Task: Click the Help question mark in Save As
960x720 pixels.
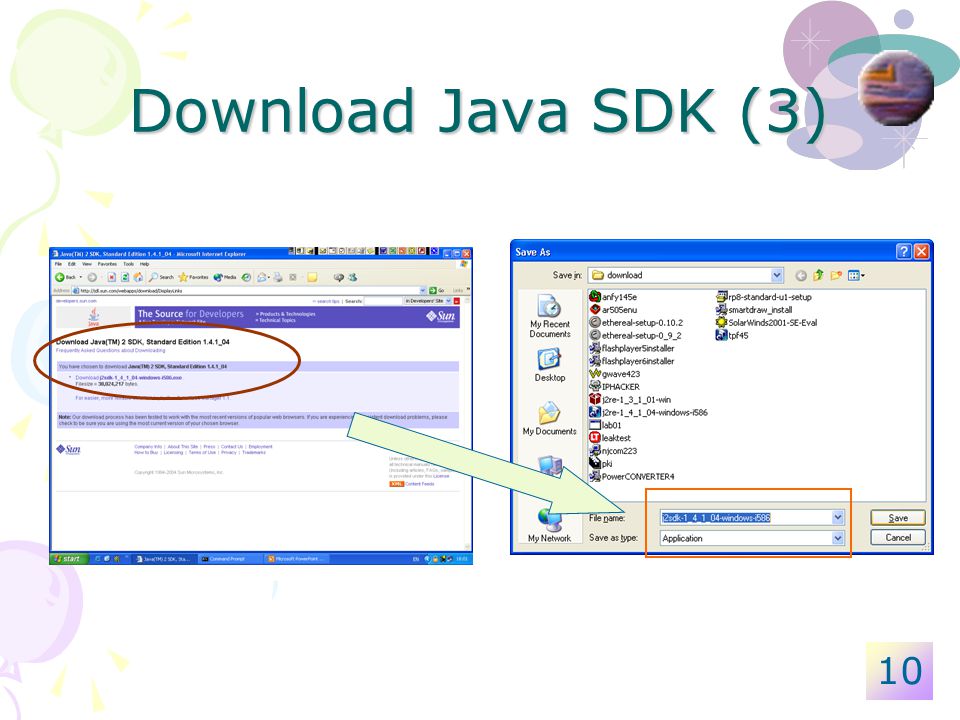Action: point(903,252)
